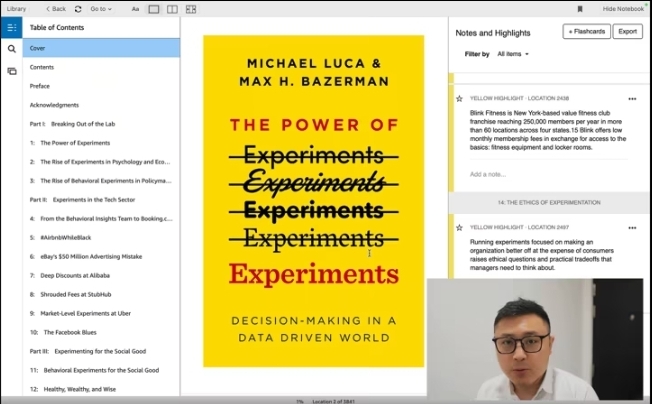Open chapter 4: From the Behavioral Insights Team
The height and width of the screenshot is (404, 652).
pos(101,218)
